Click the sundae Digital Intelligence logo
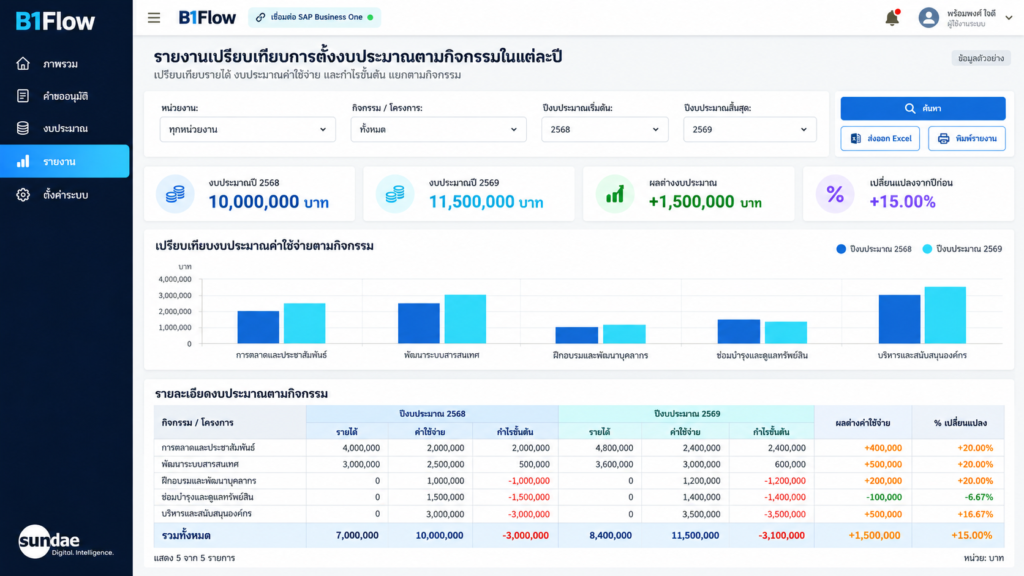Screen dimensions: 1024x576 pyautogui.click(x=66, y=541)
